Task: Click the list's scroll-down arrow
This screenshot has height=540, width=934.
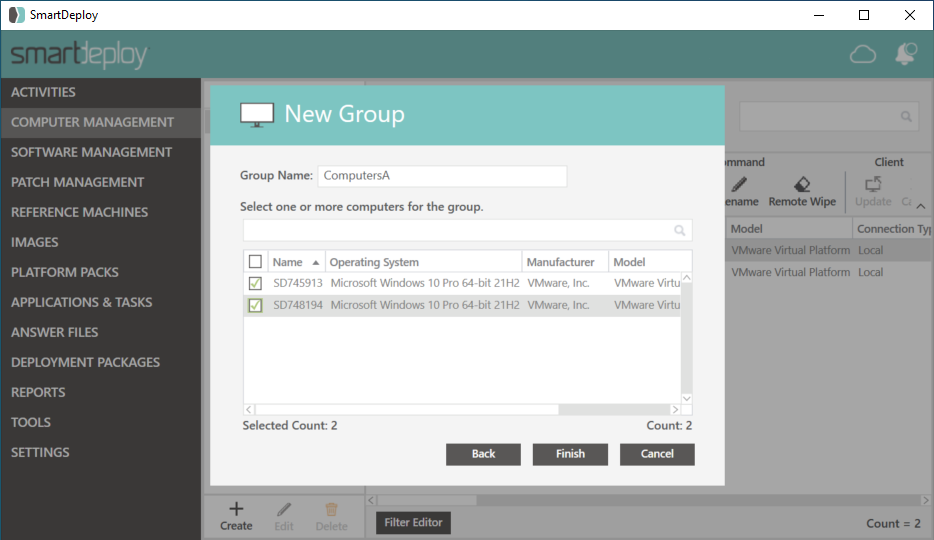Action: point(687,398)
